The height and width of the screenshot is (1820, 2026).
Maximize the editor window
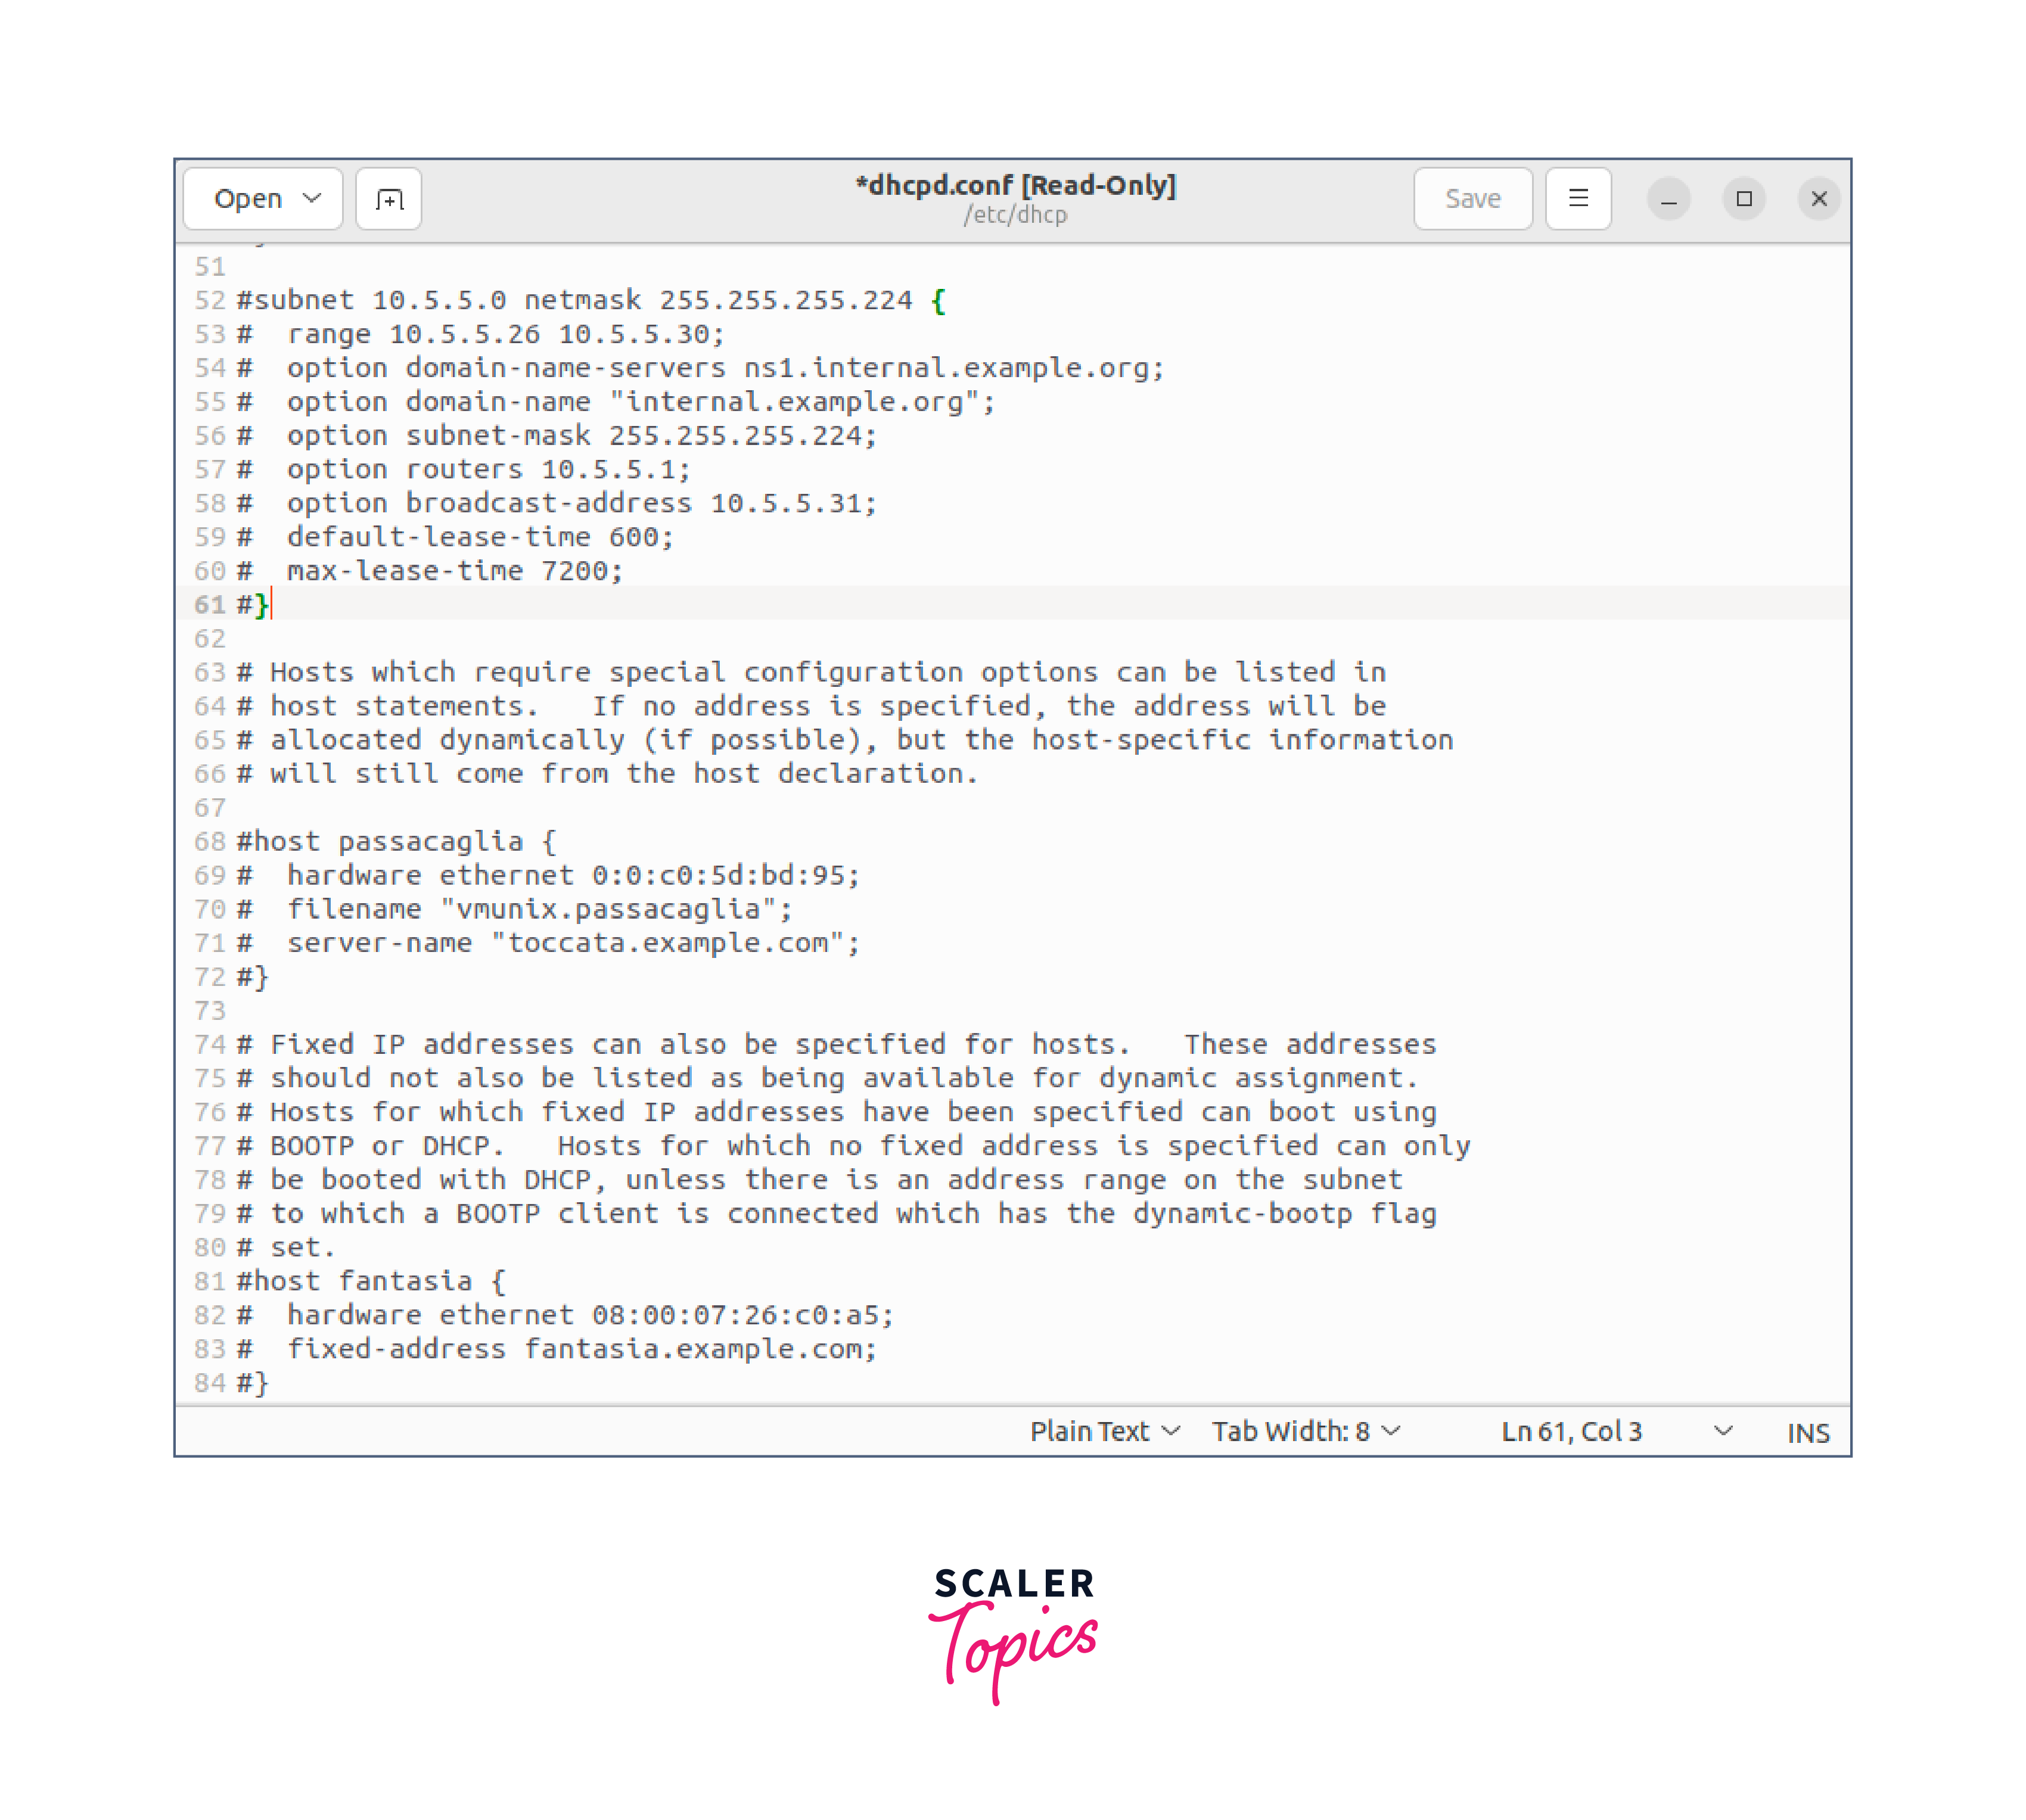[1743, 199]
